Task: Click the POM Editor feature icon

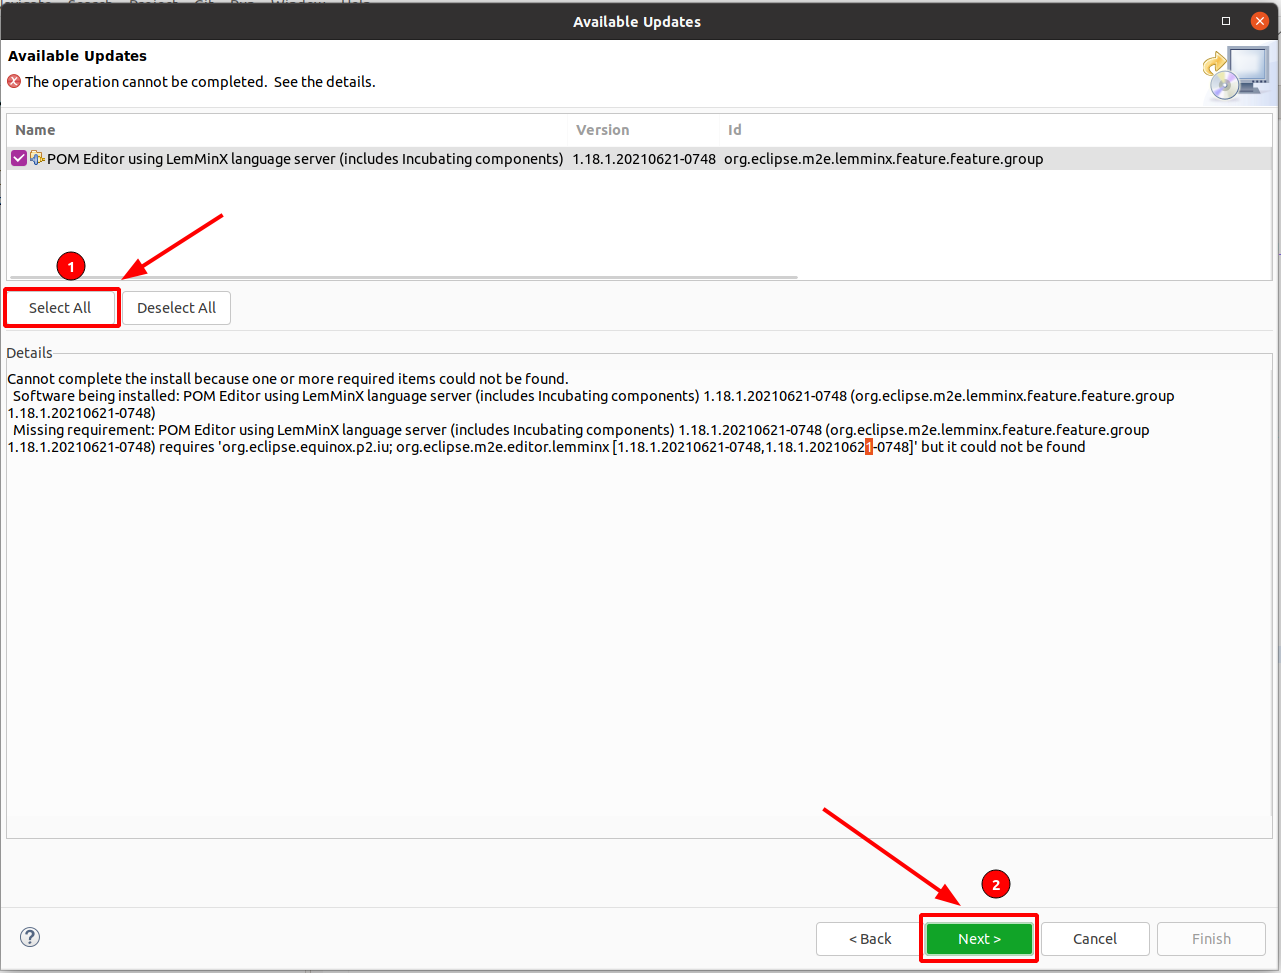Action: click(37, 158)
